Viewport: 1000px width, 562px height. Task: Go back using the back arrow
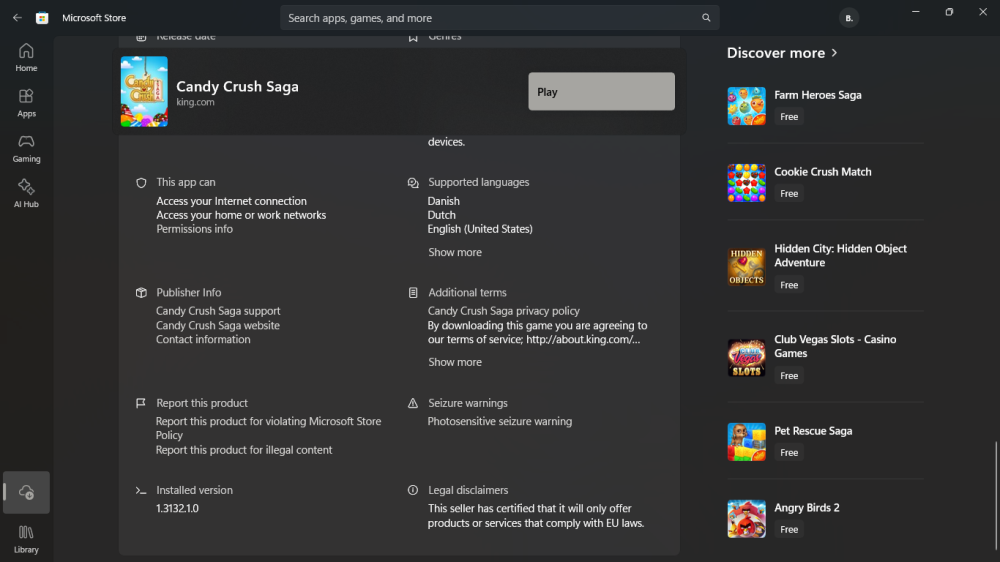(x=17, y=18)
